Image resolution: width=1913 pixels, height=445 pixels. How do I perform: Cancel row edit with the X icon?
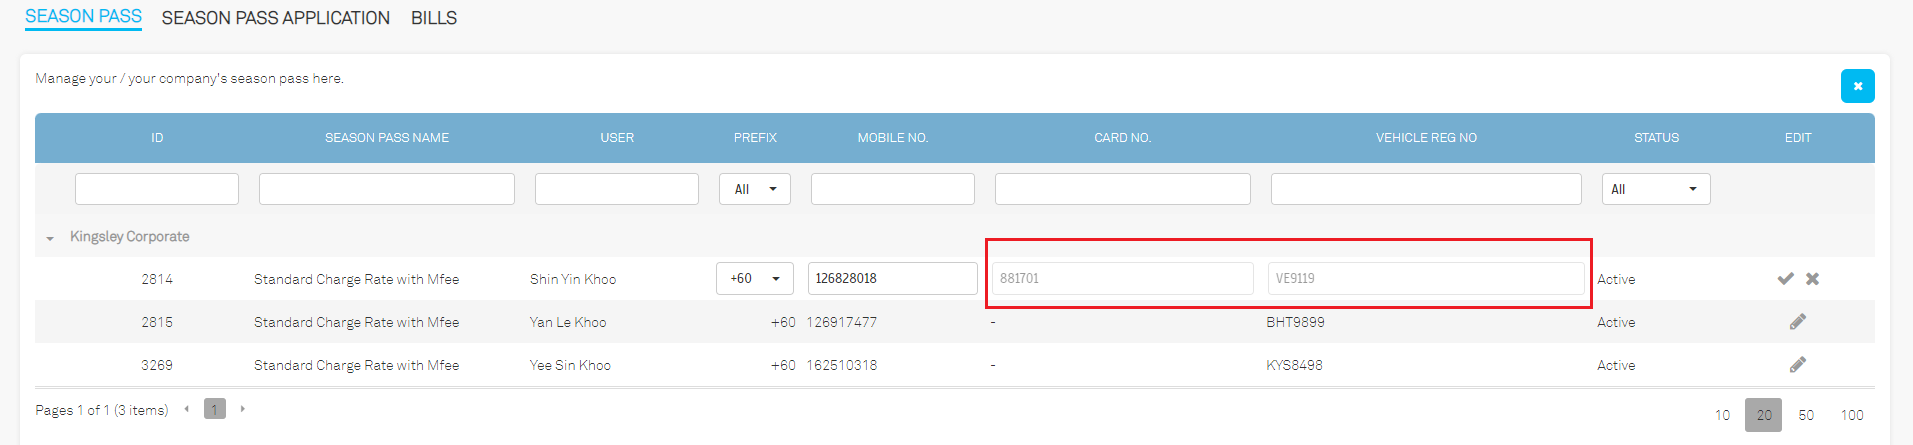[1812, 279]
